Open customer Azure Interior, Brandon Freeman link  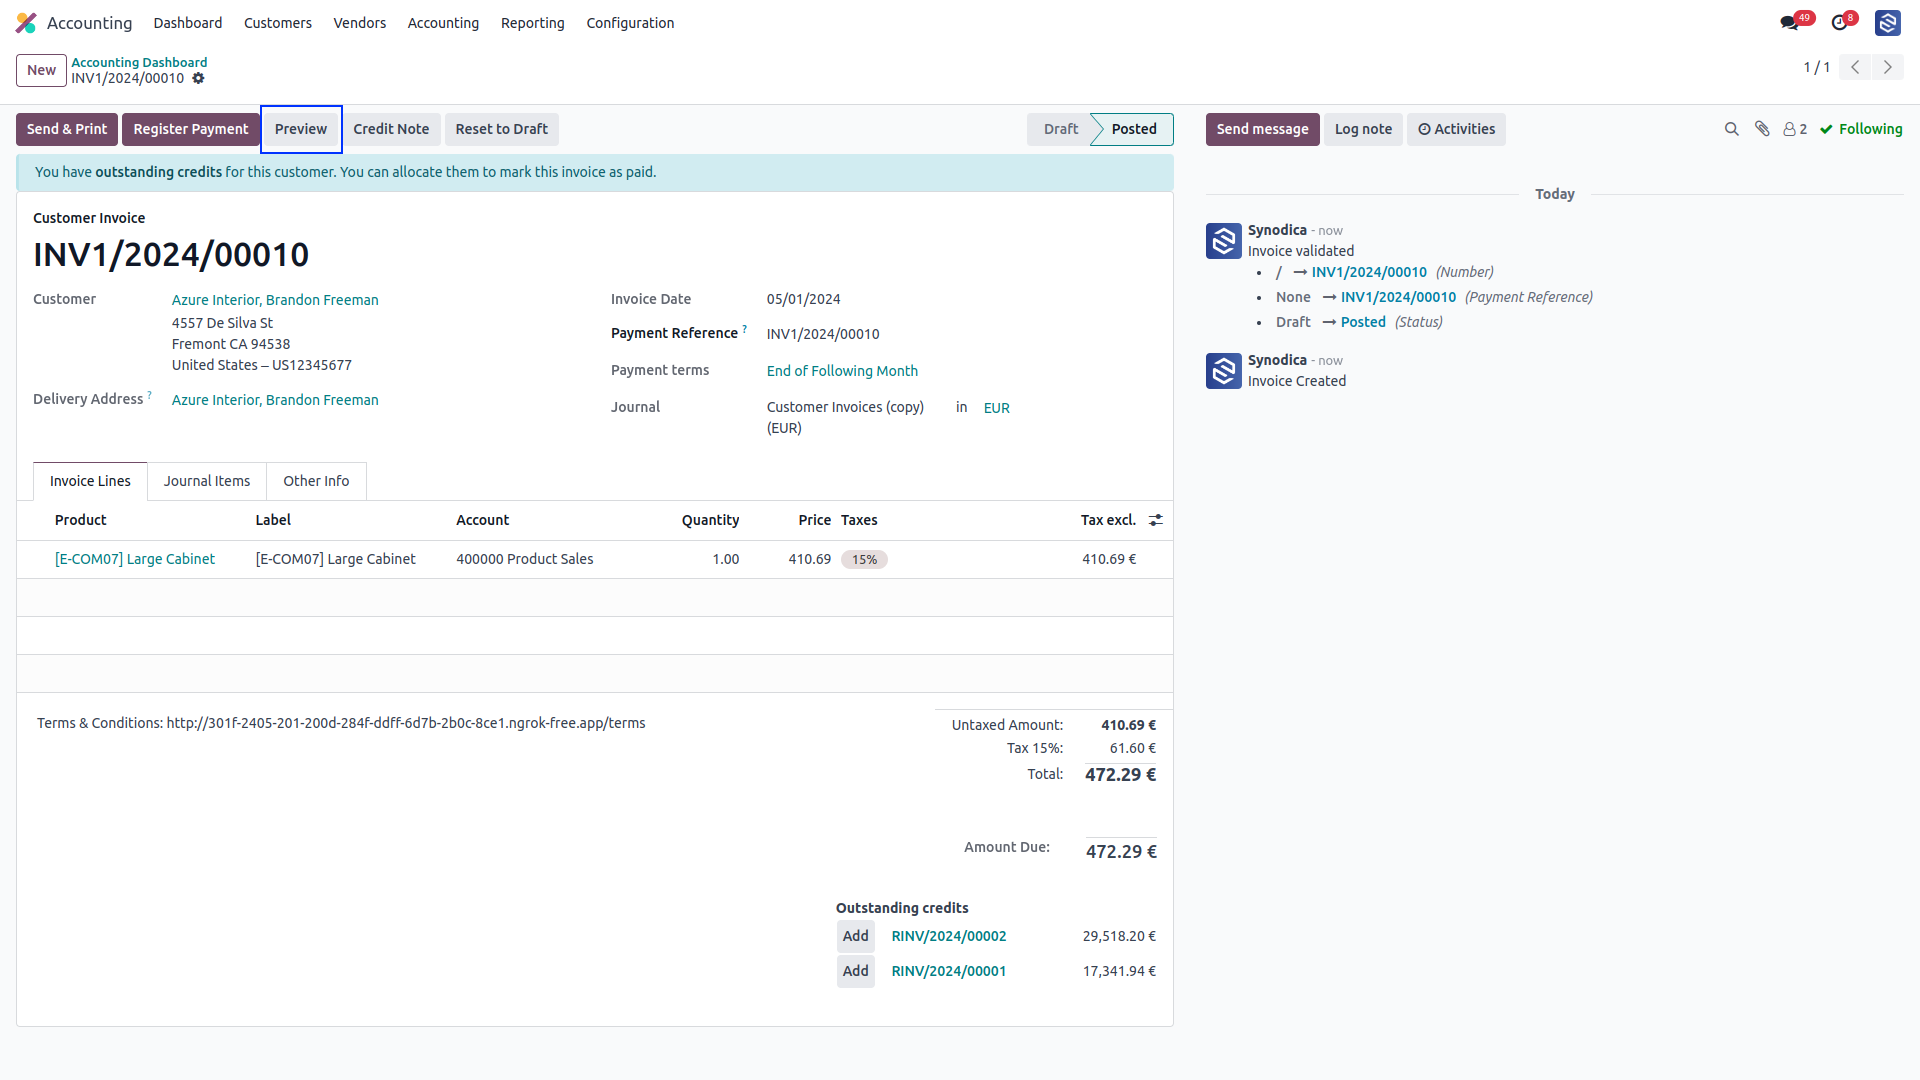click(275, 300)
